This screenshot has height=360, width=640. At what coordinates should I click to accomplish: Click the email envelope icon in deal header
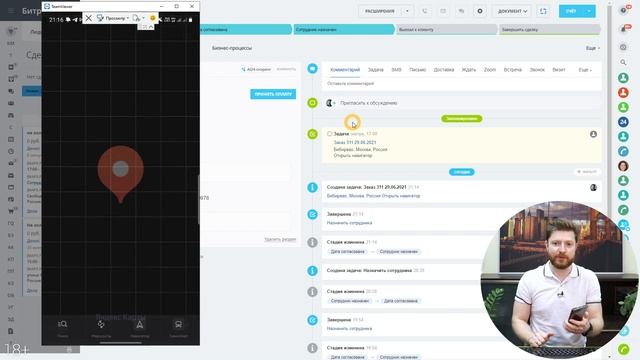tap(443, 11)
